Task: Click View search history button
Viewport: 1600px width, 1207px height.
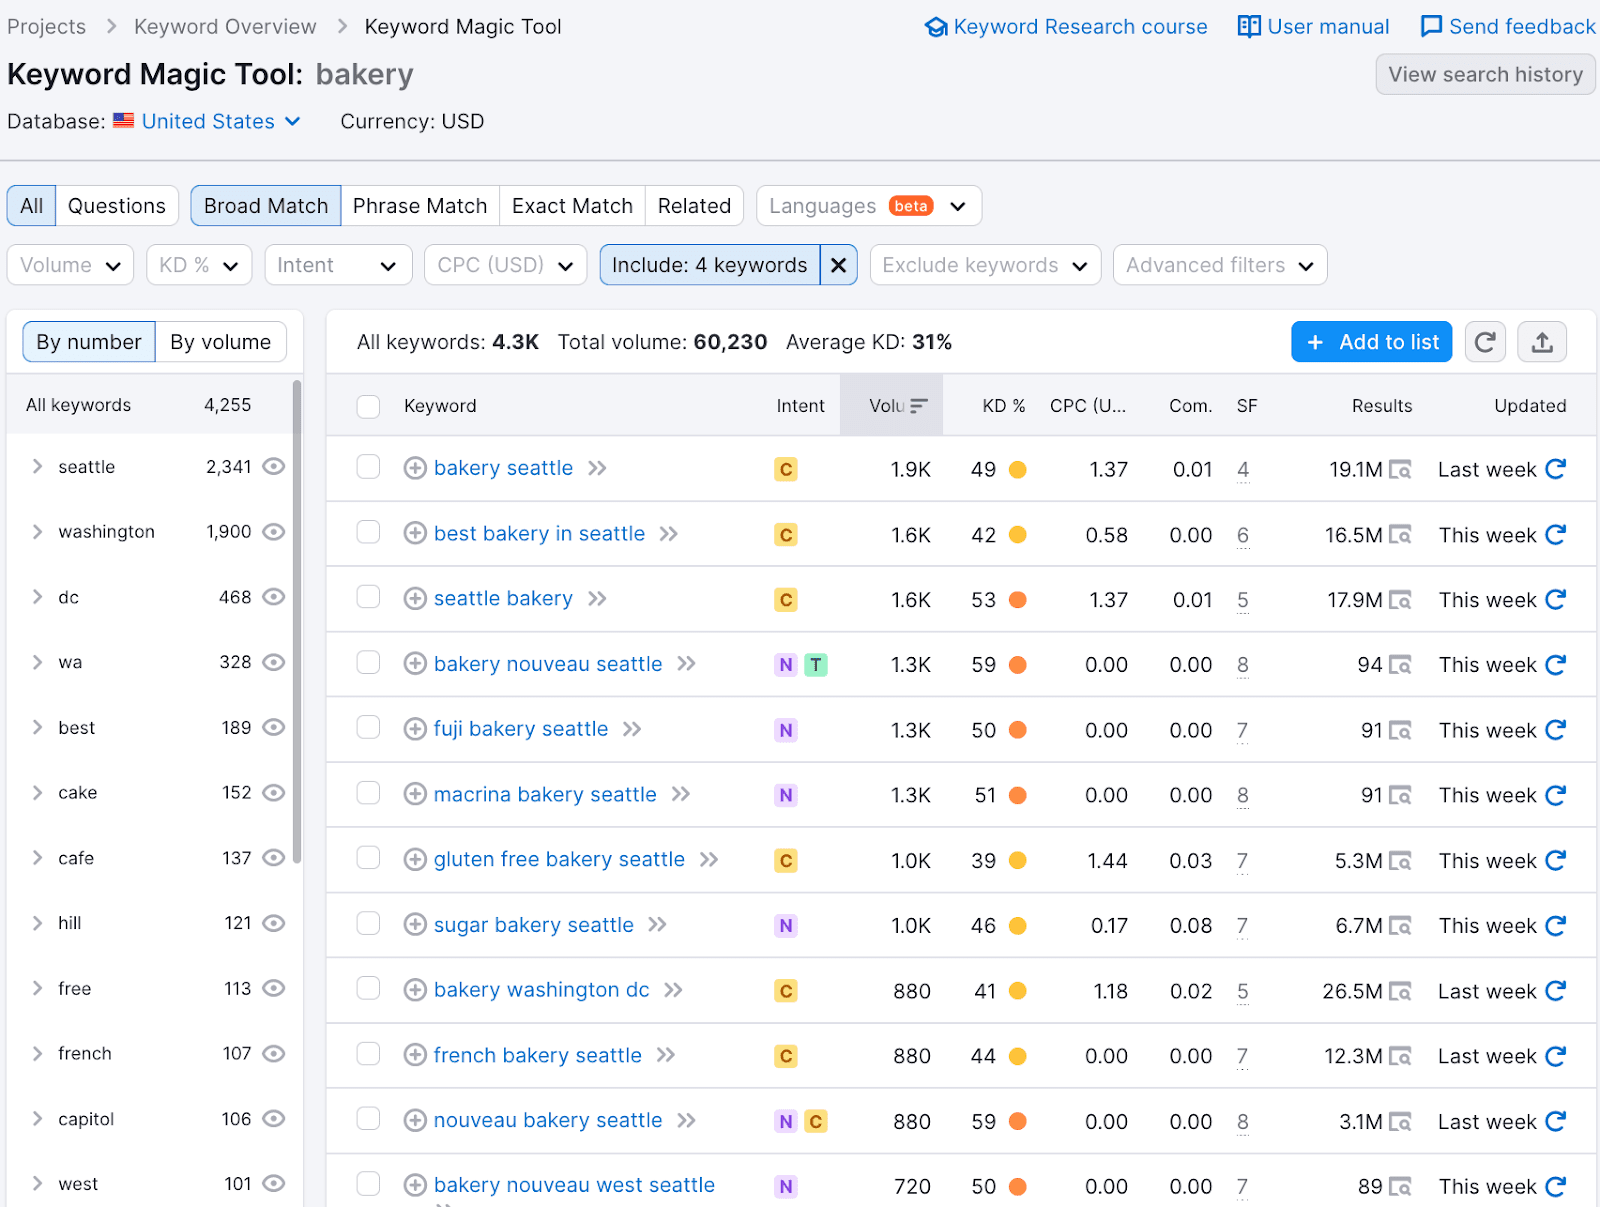Action: click(1485, 75)
